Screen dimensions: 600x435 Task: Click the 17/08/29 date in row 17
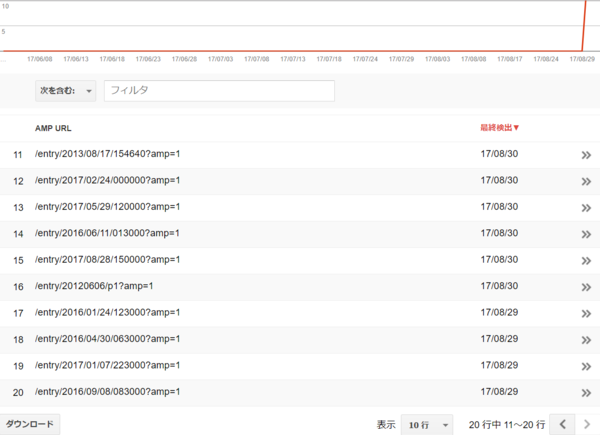coord(499,312)
